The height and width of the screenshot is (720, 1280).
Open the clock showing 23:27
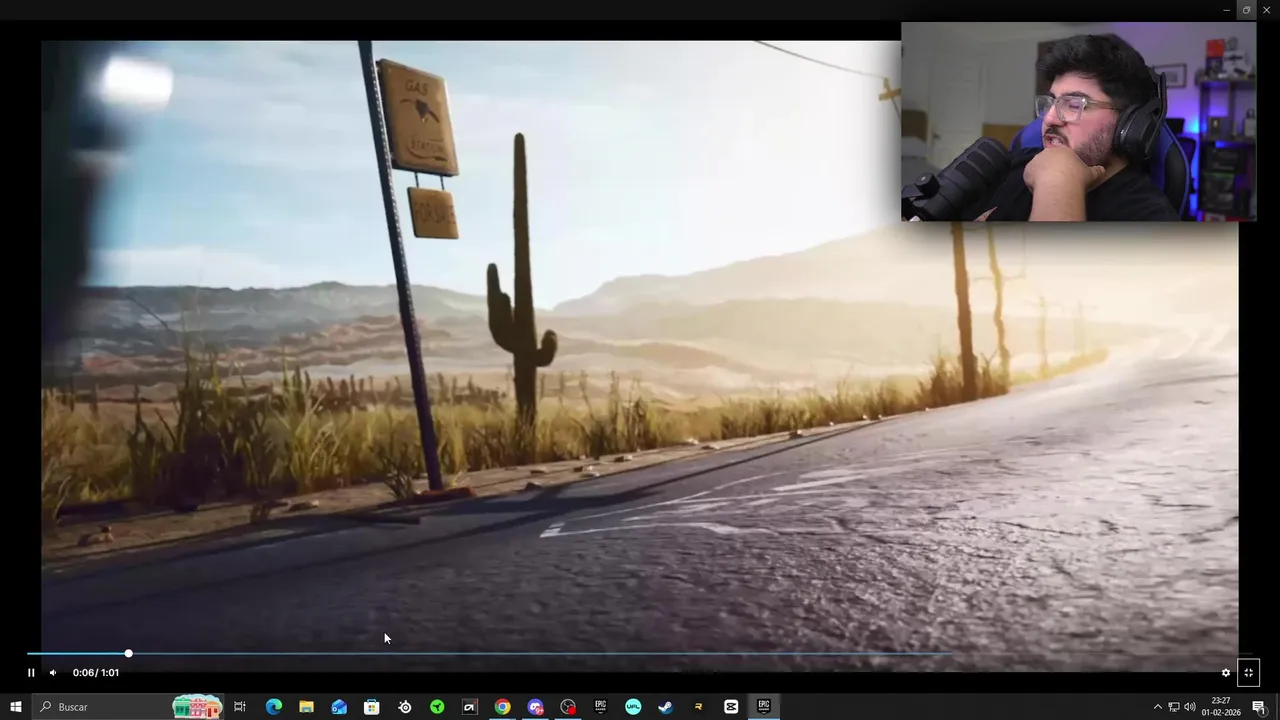tap(1221, 707)
